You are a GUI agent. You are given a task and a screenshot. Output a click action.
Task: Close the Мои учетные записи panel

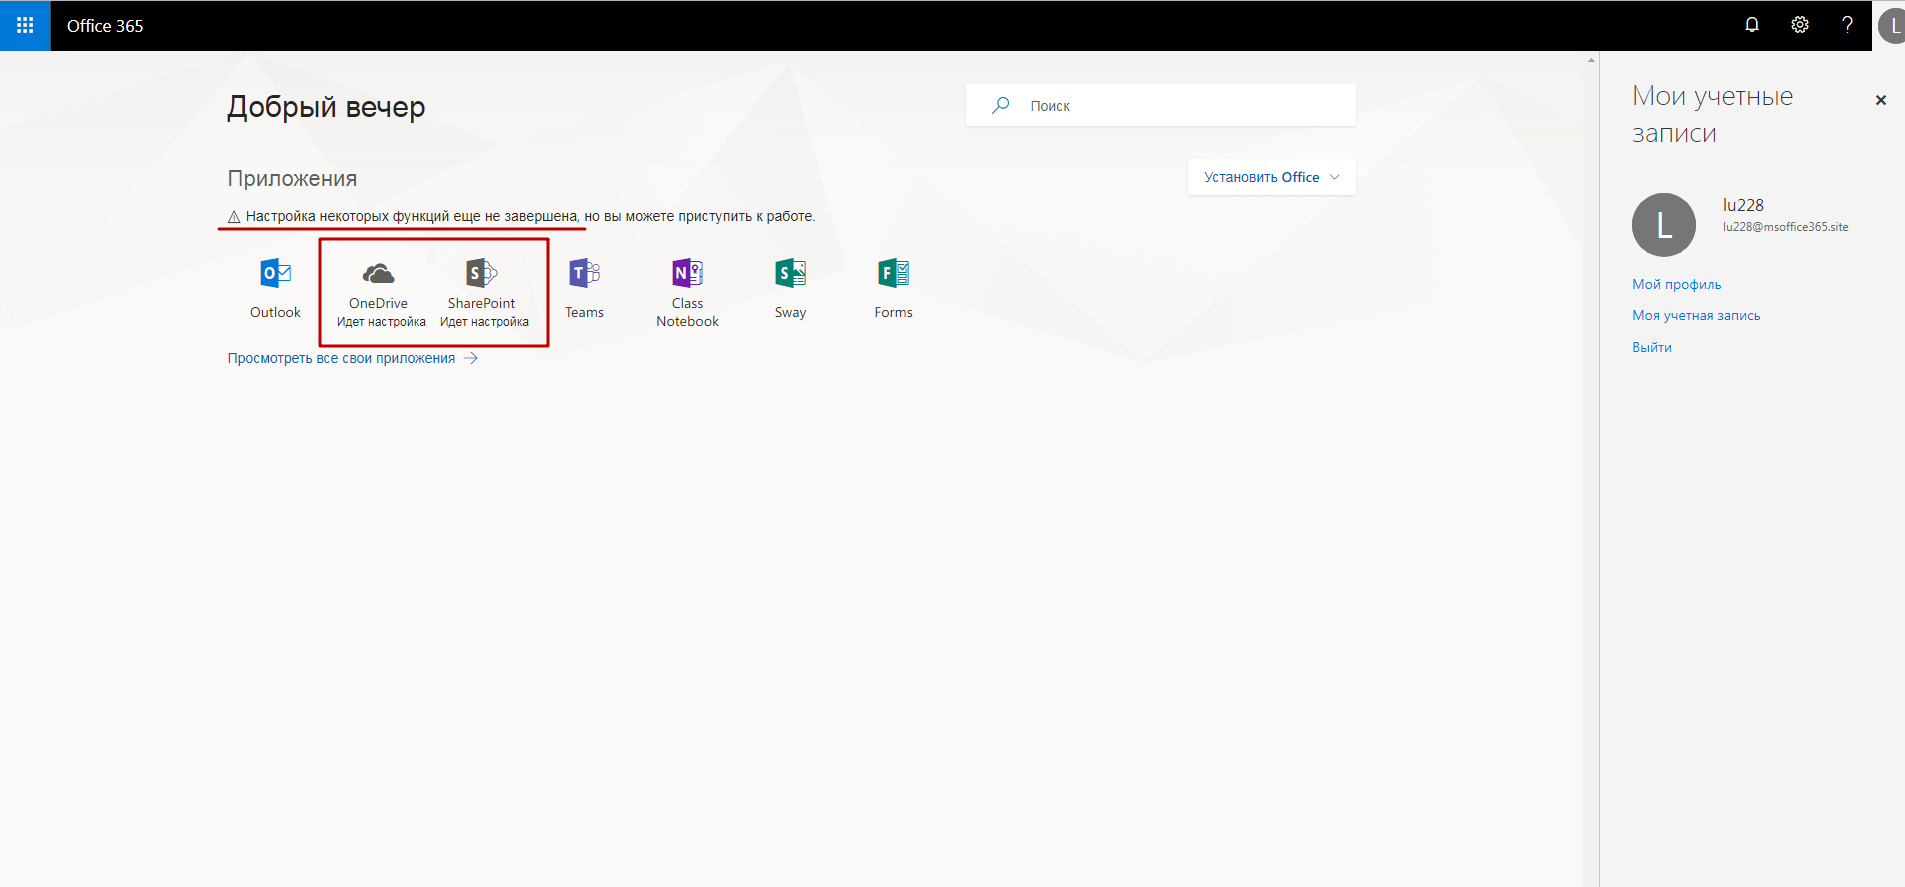point(1881,100)
